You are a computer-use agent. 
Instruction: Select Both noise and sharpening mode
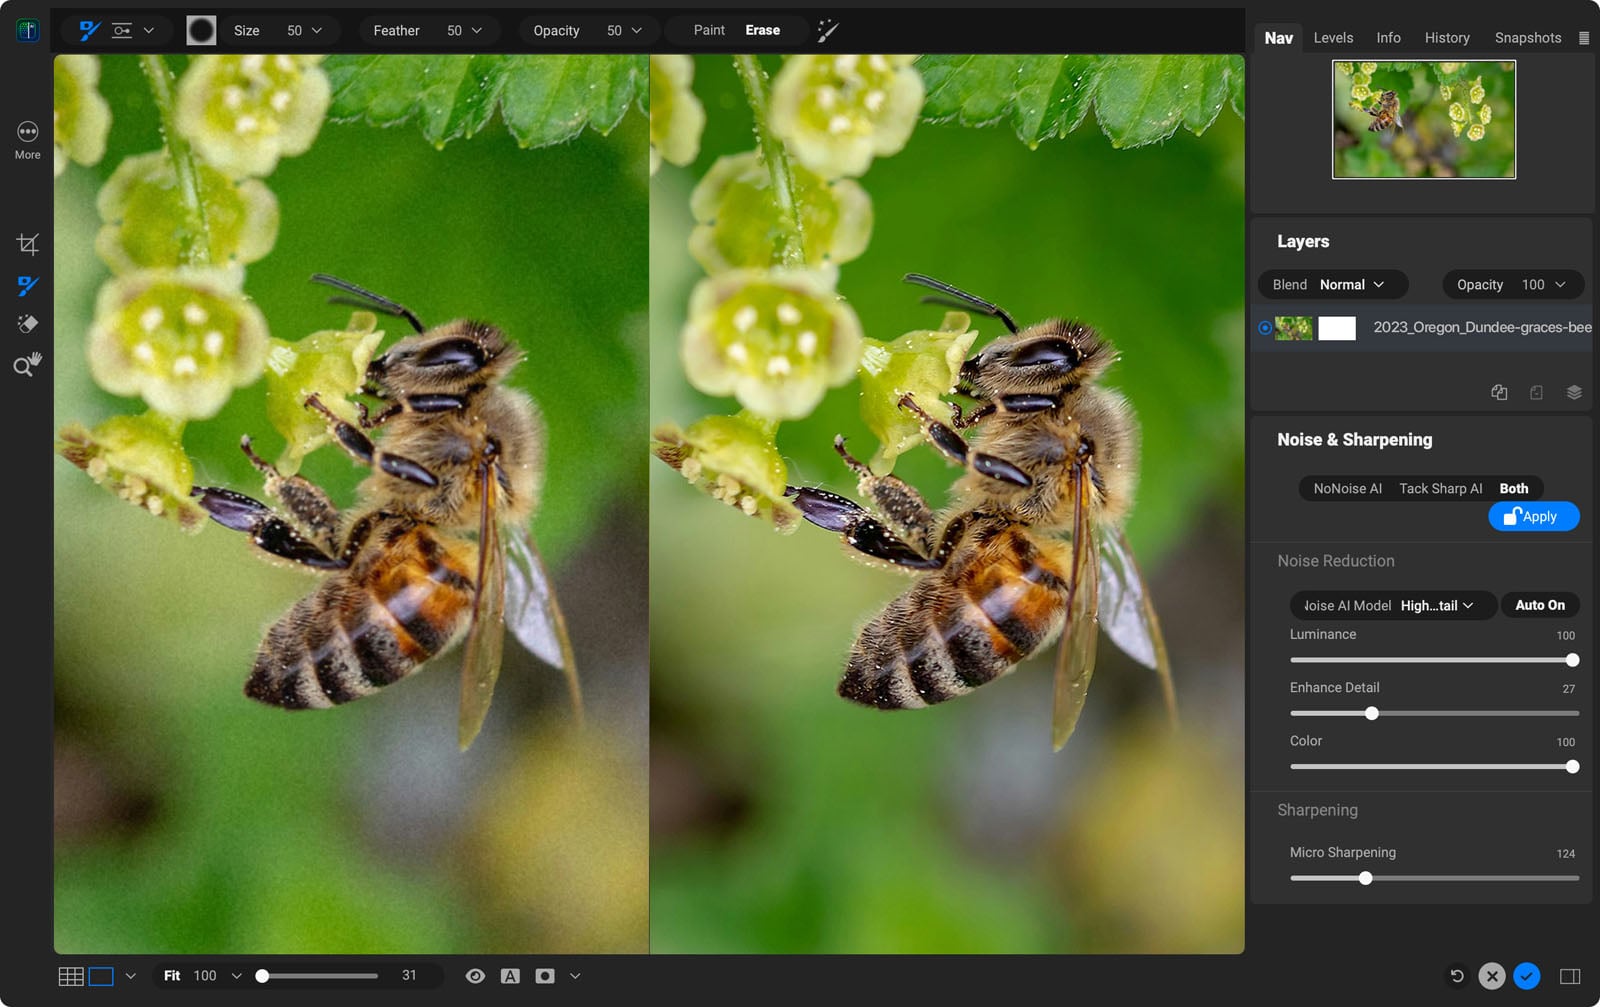[1514, 488]
